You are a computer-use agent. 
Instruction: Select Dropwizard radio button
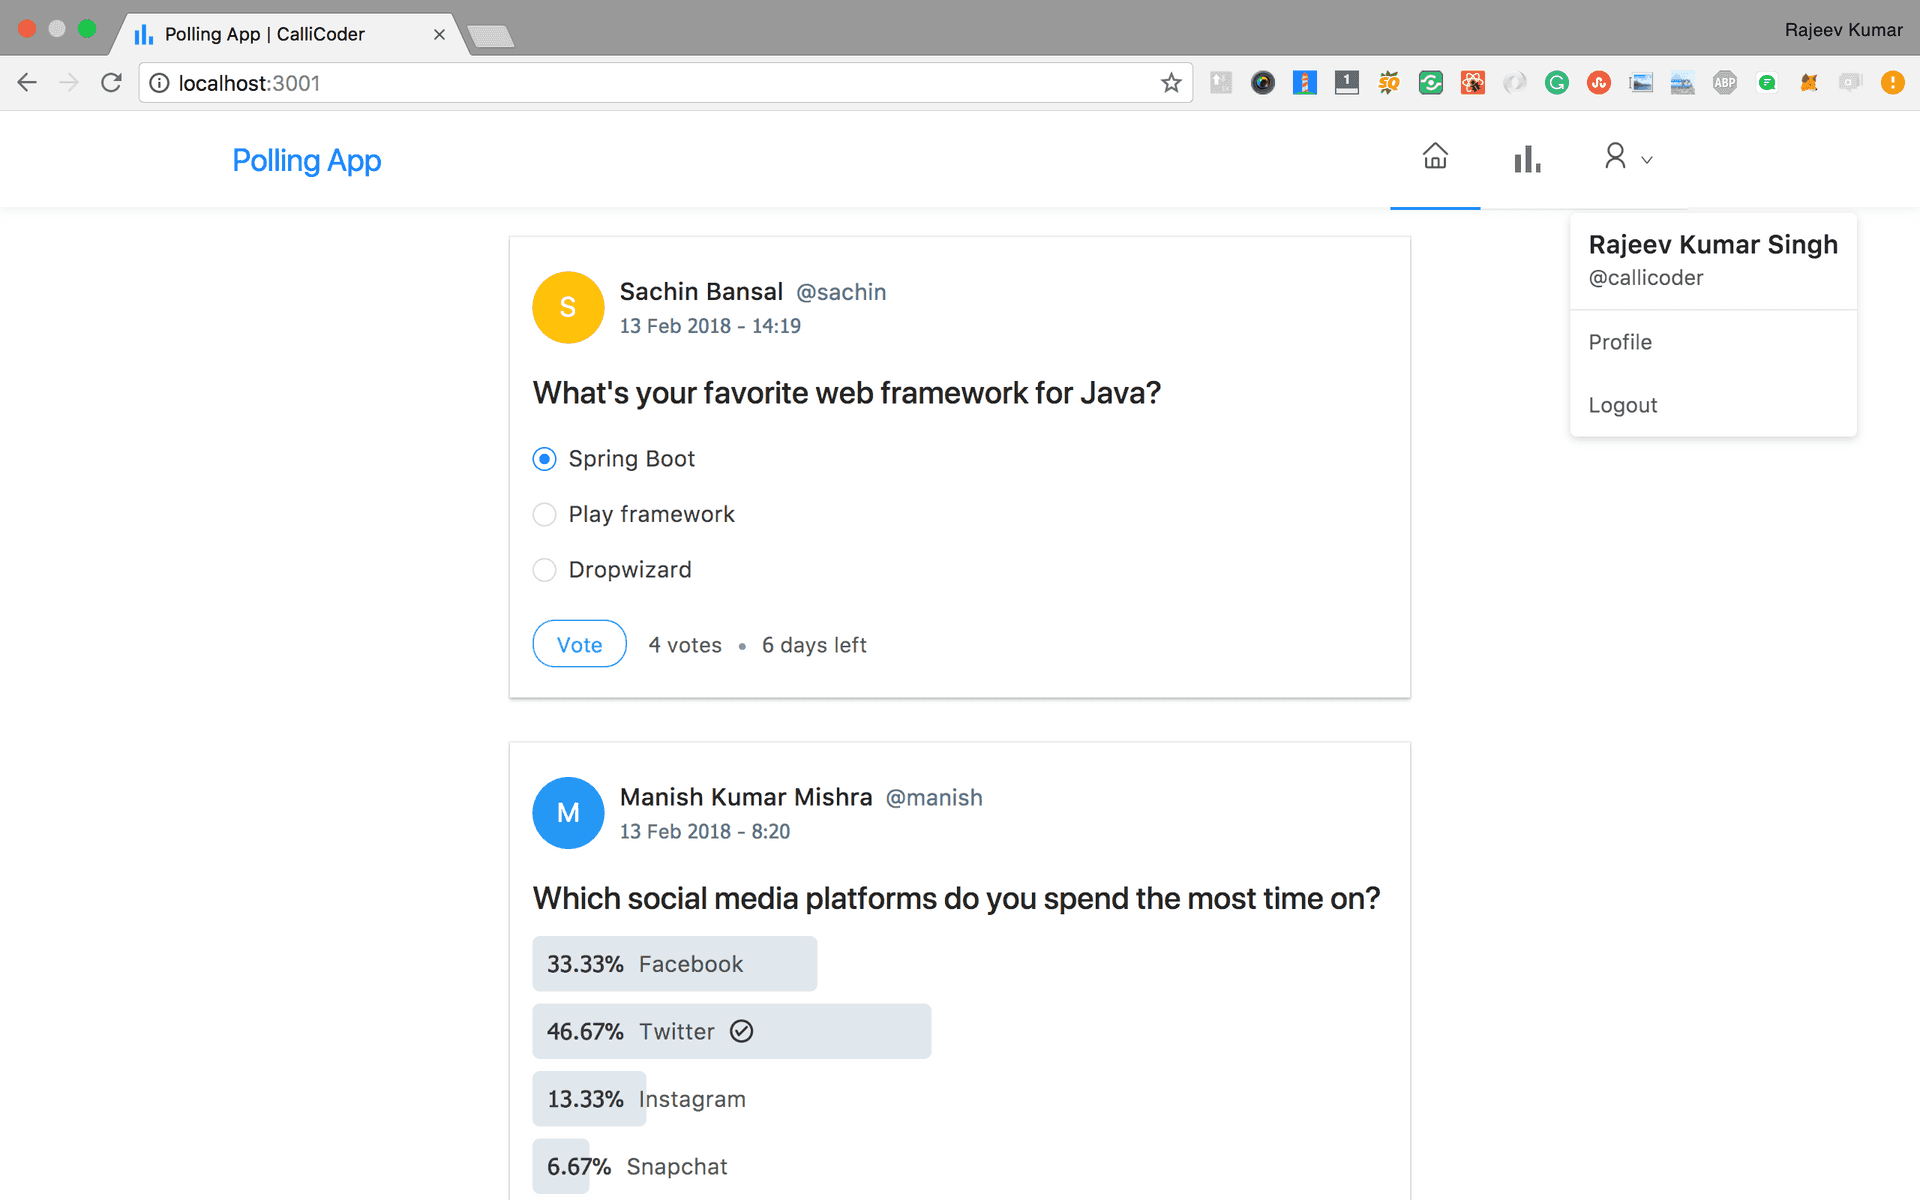pos(543,568)
